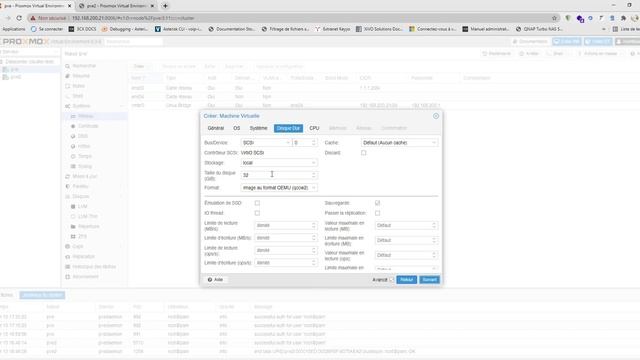Screen dimensions: 640x360
Task: Open Pare-feu in sidebar
Action: click(x=80, y=186)
